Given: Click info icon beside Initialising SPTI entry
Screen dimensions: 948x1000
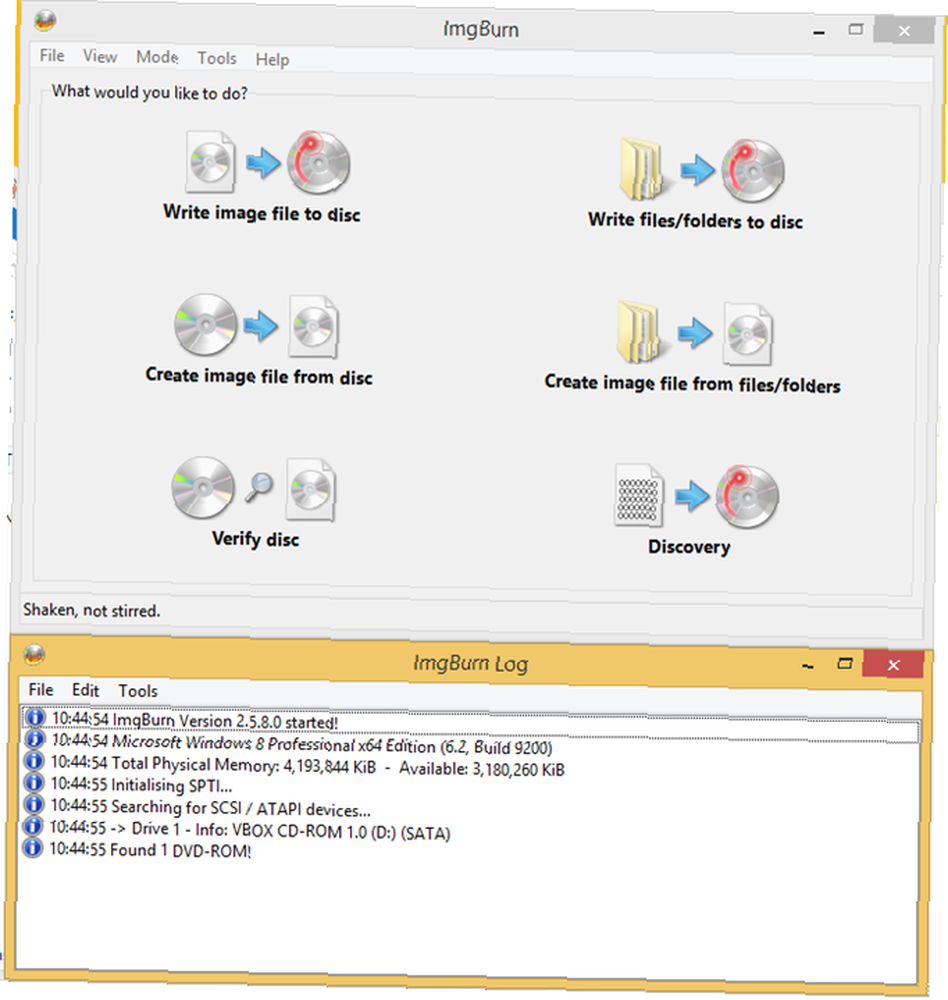Looking at the screenshot, I should coord(33,783).
